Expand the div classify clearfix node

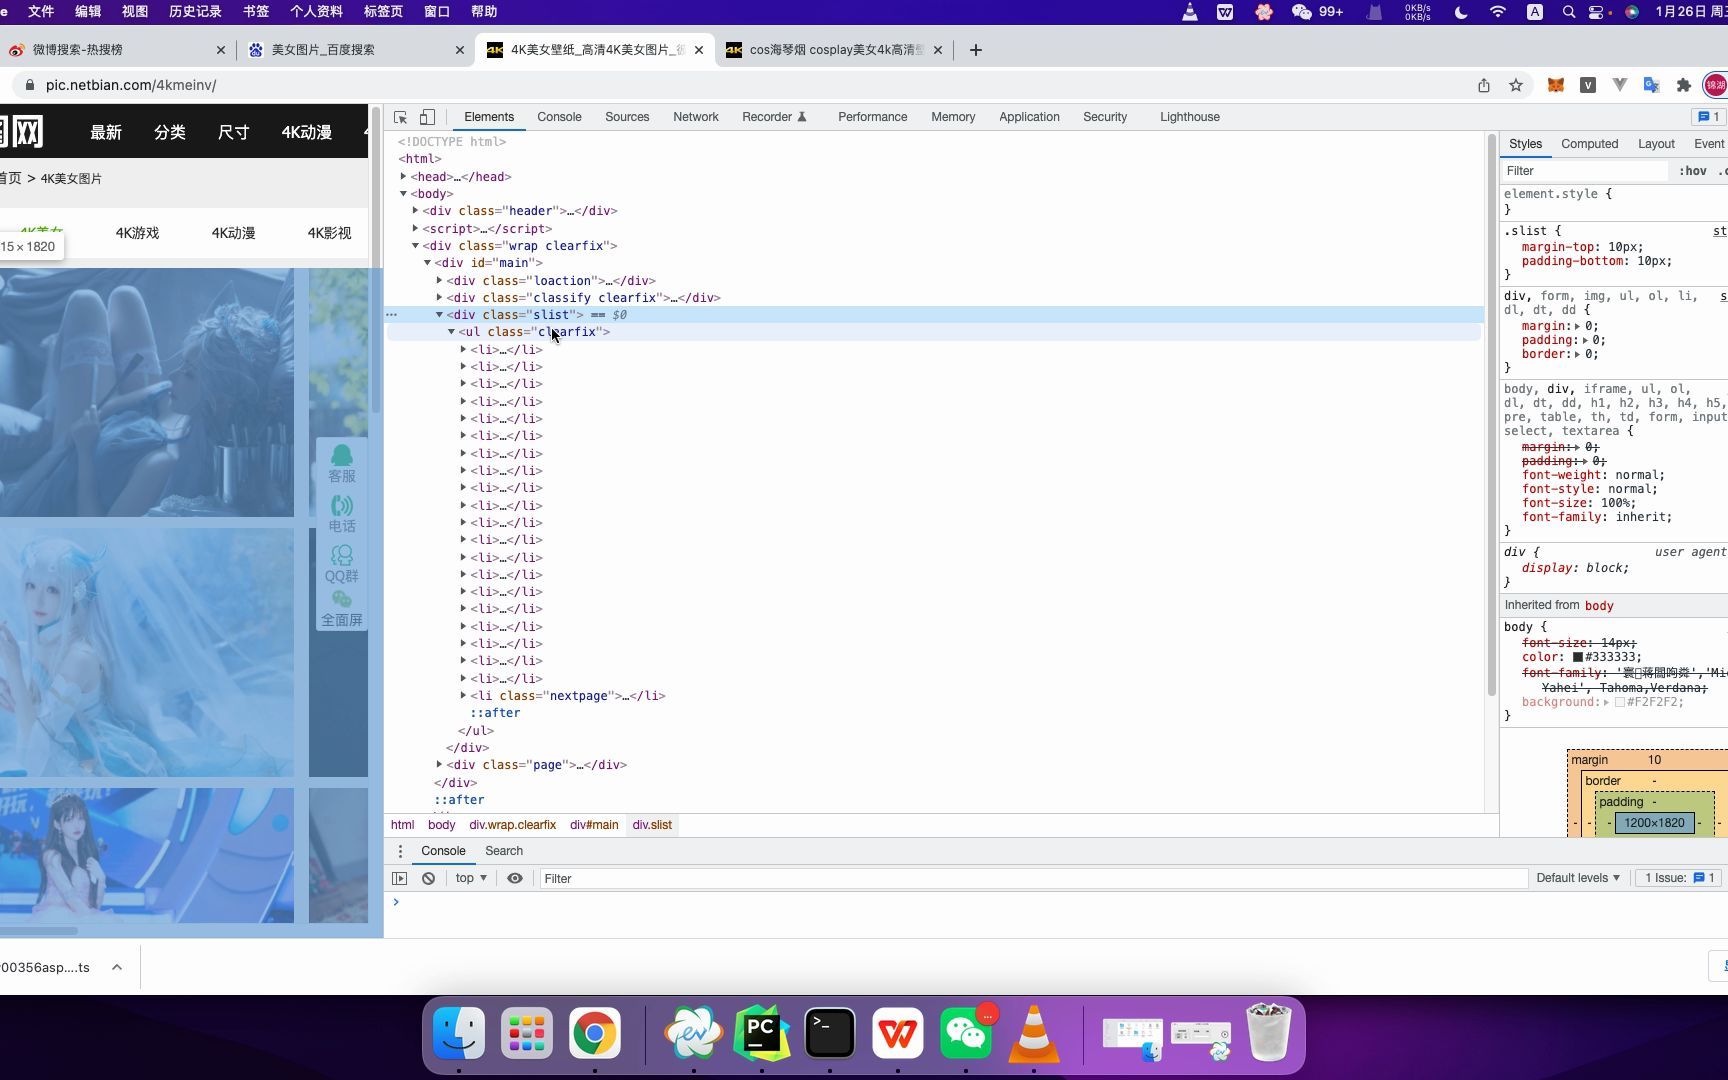coord(440,298)
